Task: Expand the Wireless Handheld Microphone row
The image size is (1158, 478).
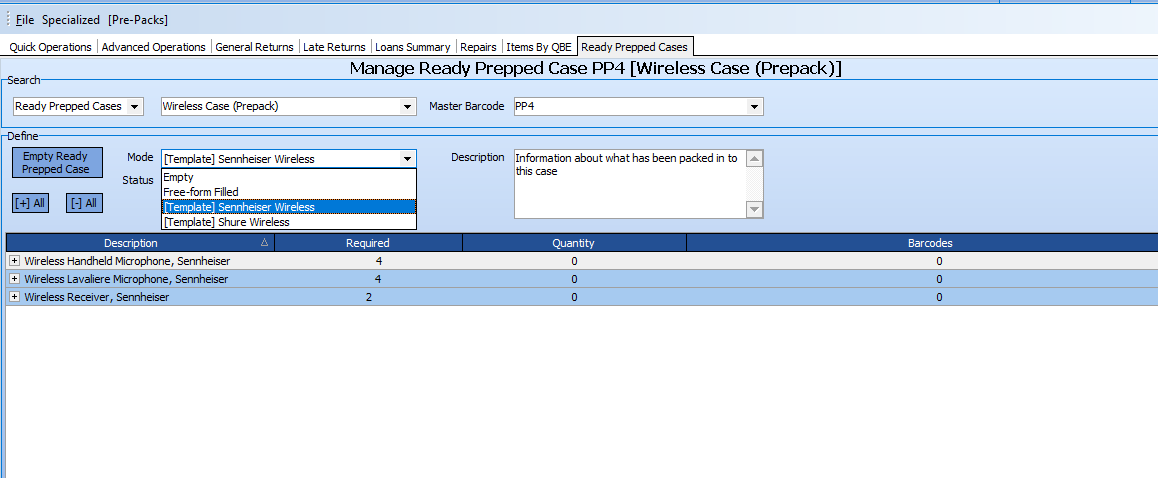Action: pos(14,261)
